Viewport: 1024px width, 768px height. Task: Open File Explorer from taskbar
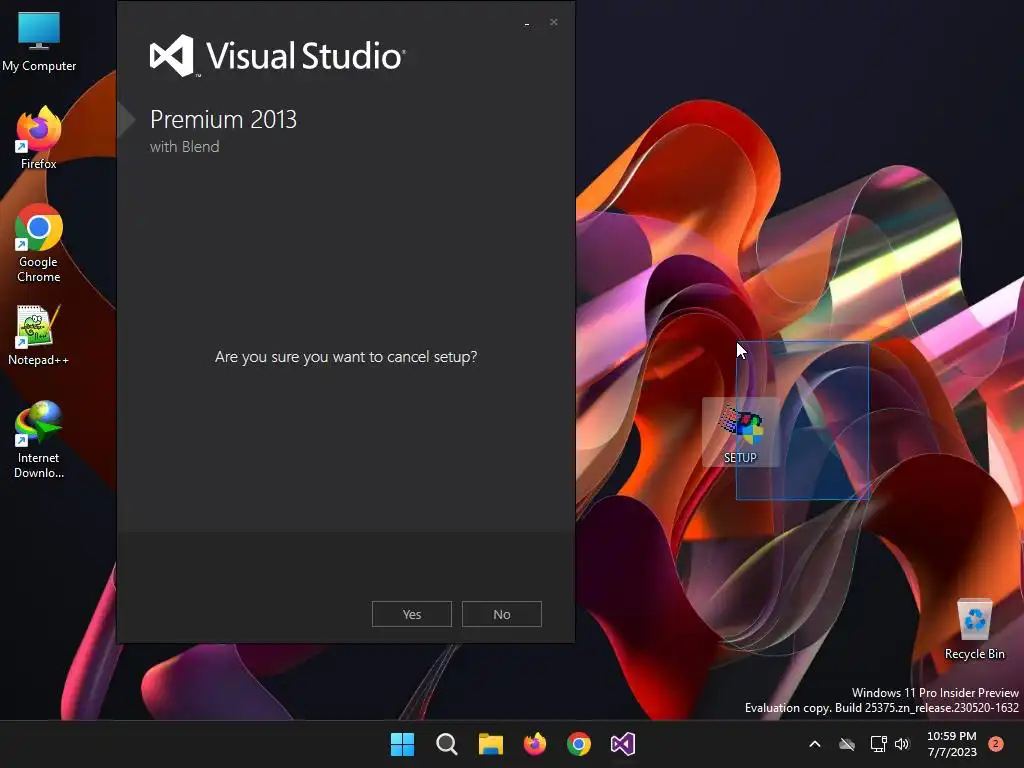[x=490, y=744]
